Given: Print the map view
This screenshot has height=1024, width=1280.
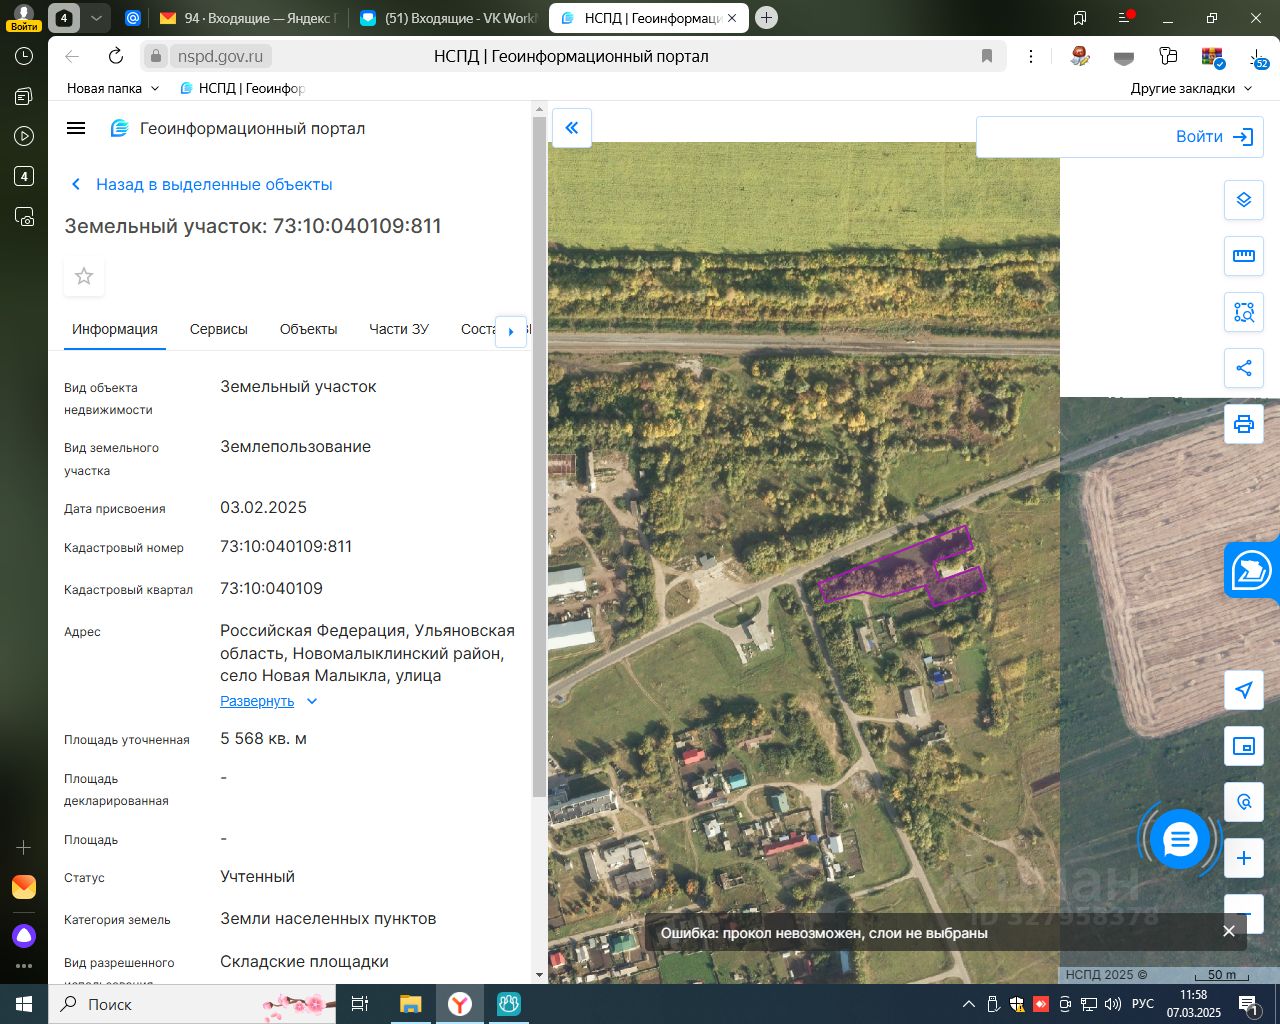Looking at the screenshot, I should click(x=1243, y=424).
